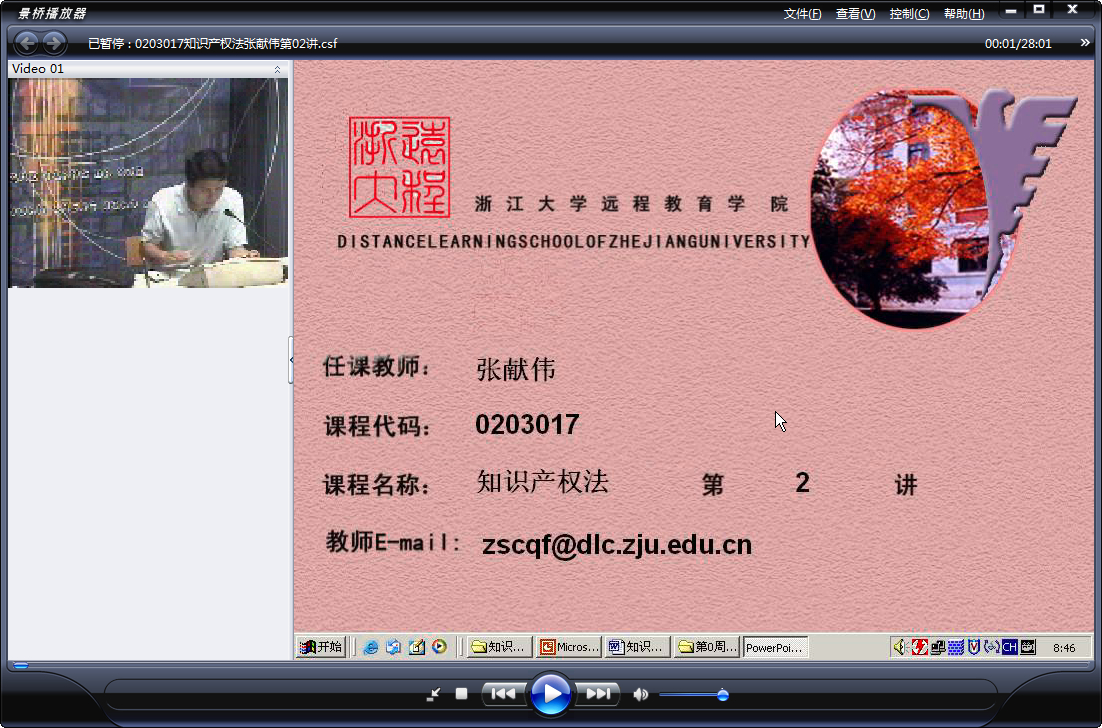The width and height of the screenshot is (1102, 728).
Task: Click the 第0周... folder taskbar button
Action: tap(707, 646)
